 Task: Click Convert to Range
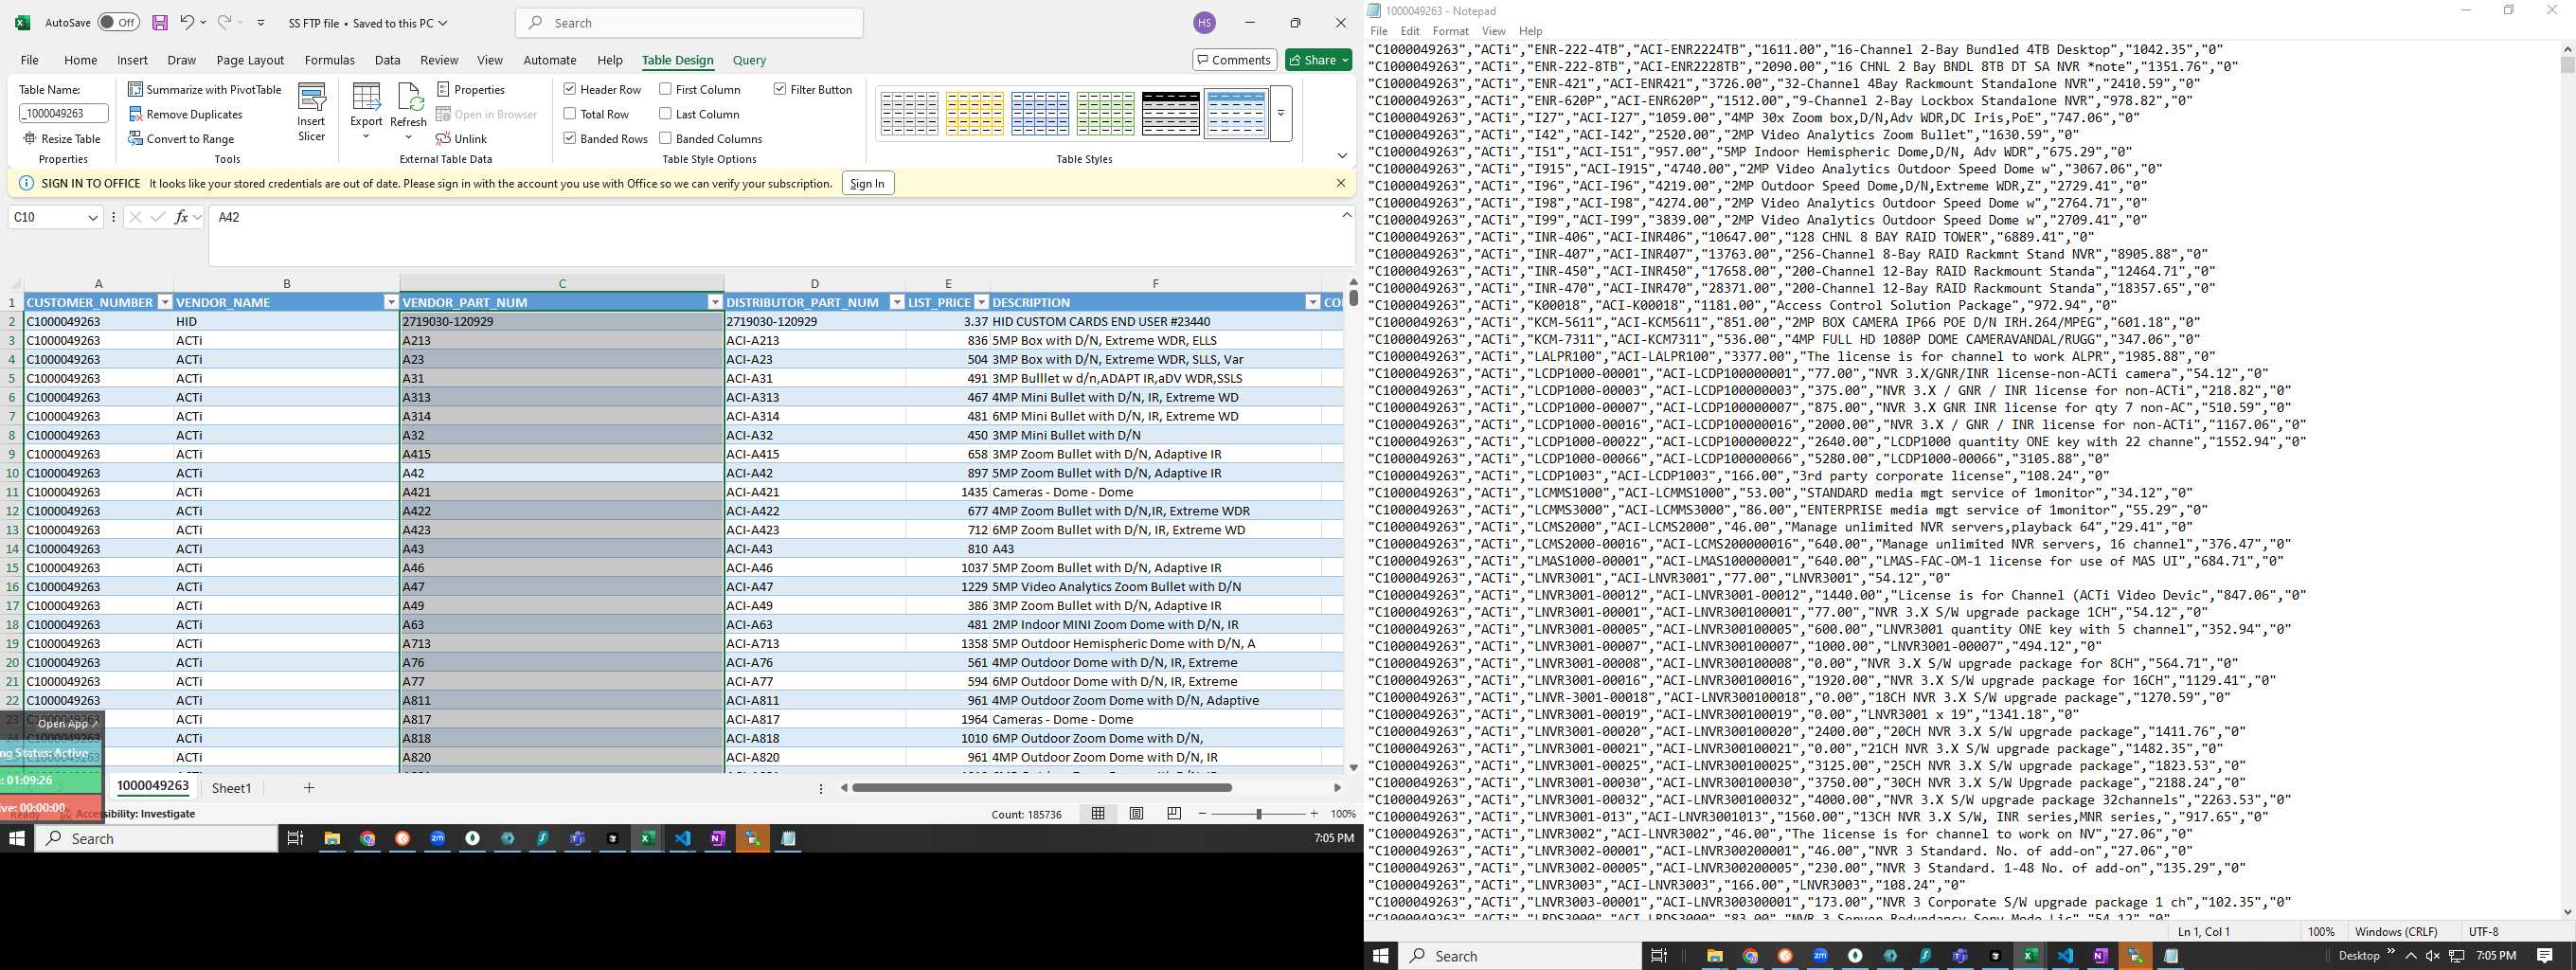coord(181,139)
